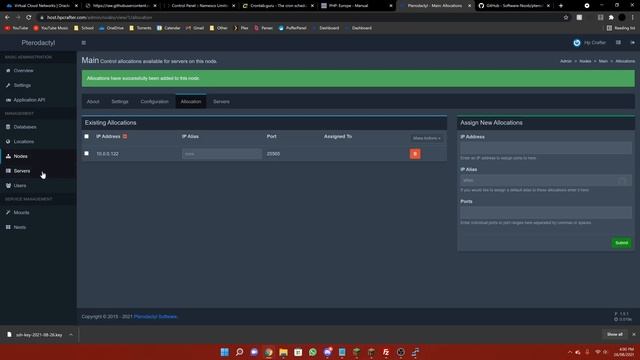Open the Gmail bookmark
Screen dimensions: 640x360
(x=195, y=28)
